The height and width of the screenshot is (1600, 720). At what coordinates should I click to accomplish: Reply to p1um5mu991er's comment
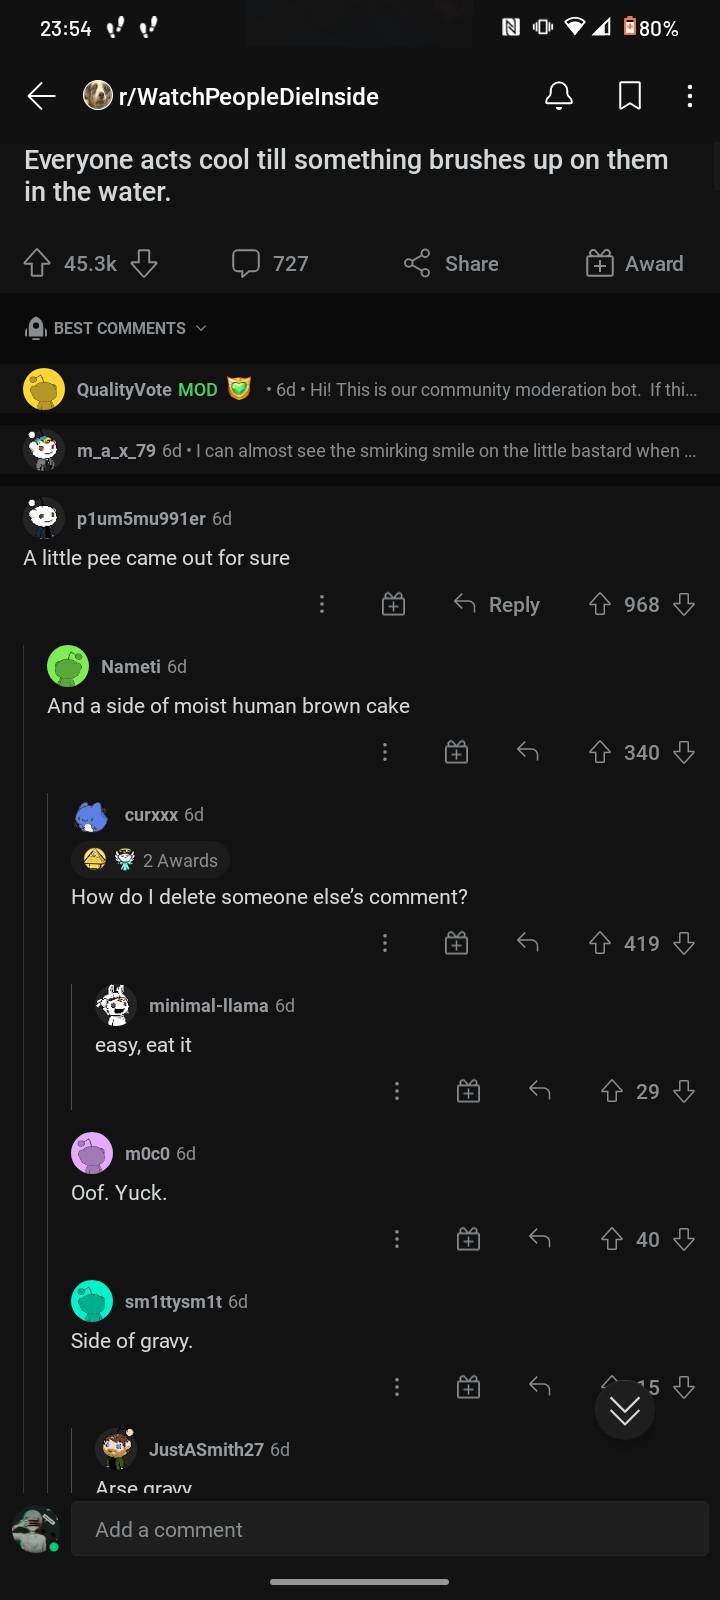(497, 604)
